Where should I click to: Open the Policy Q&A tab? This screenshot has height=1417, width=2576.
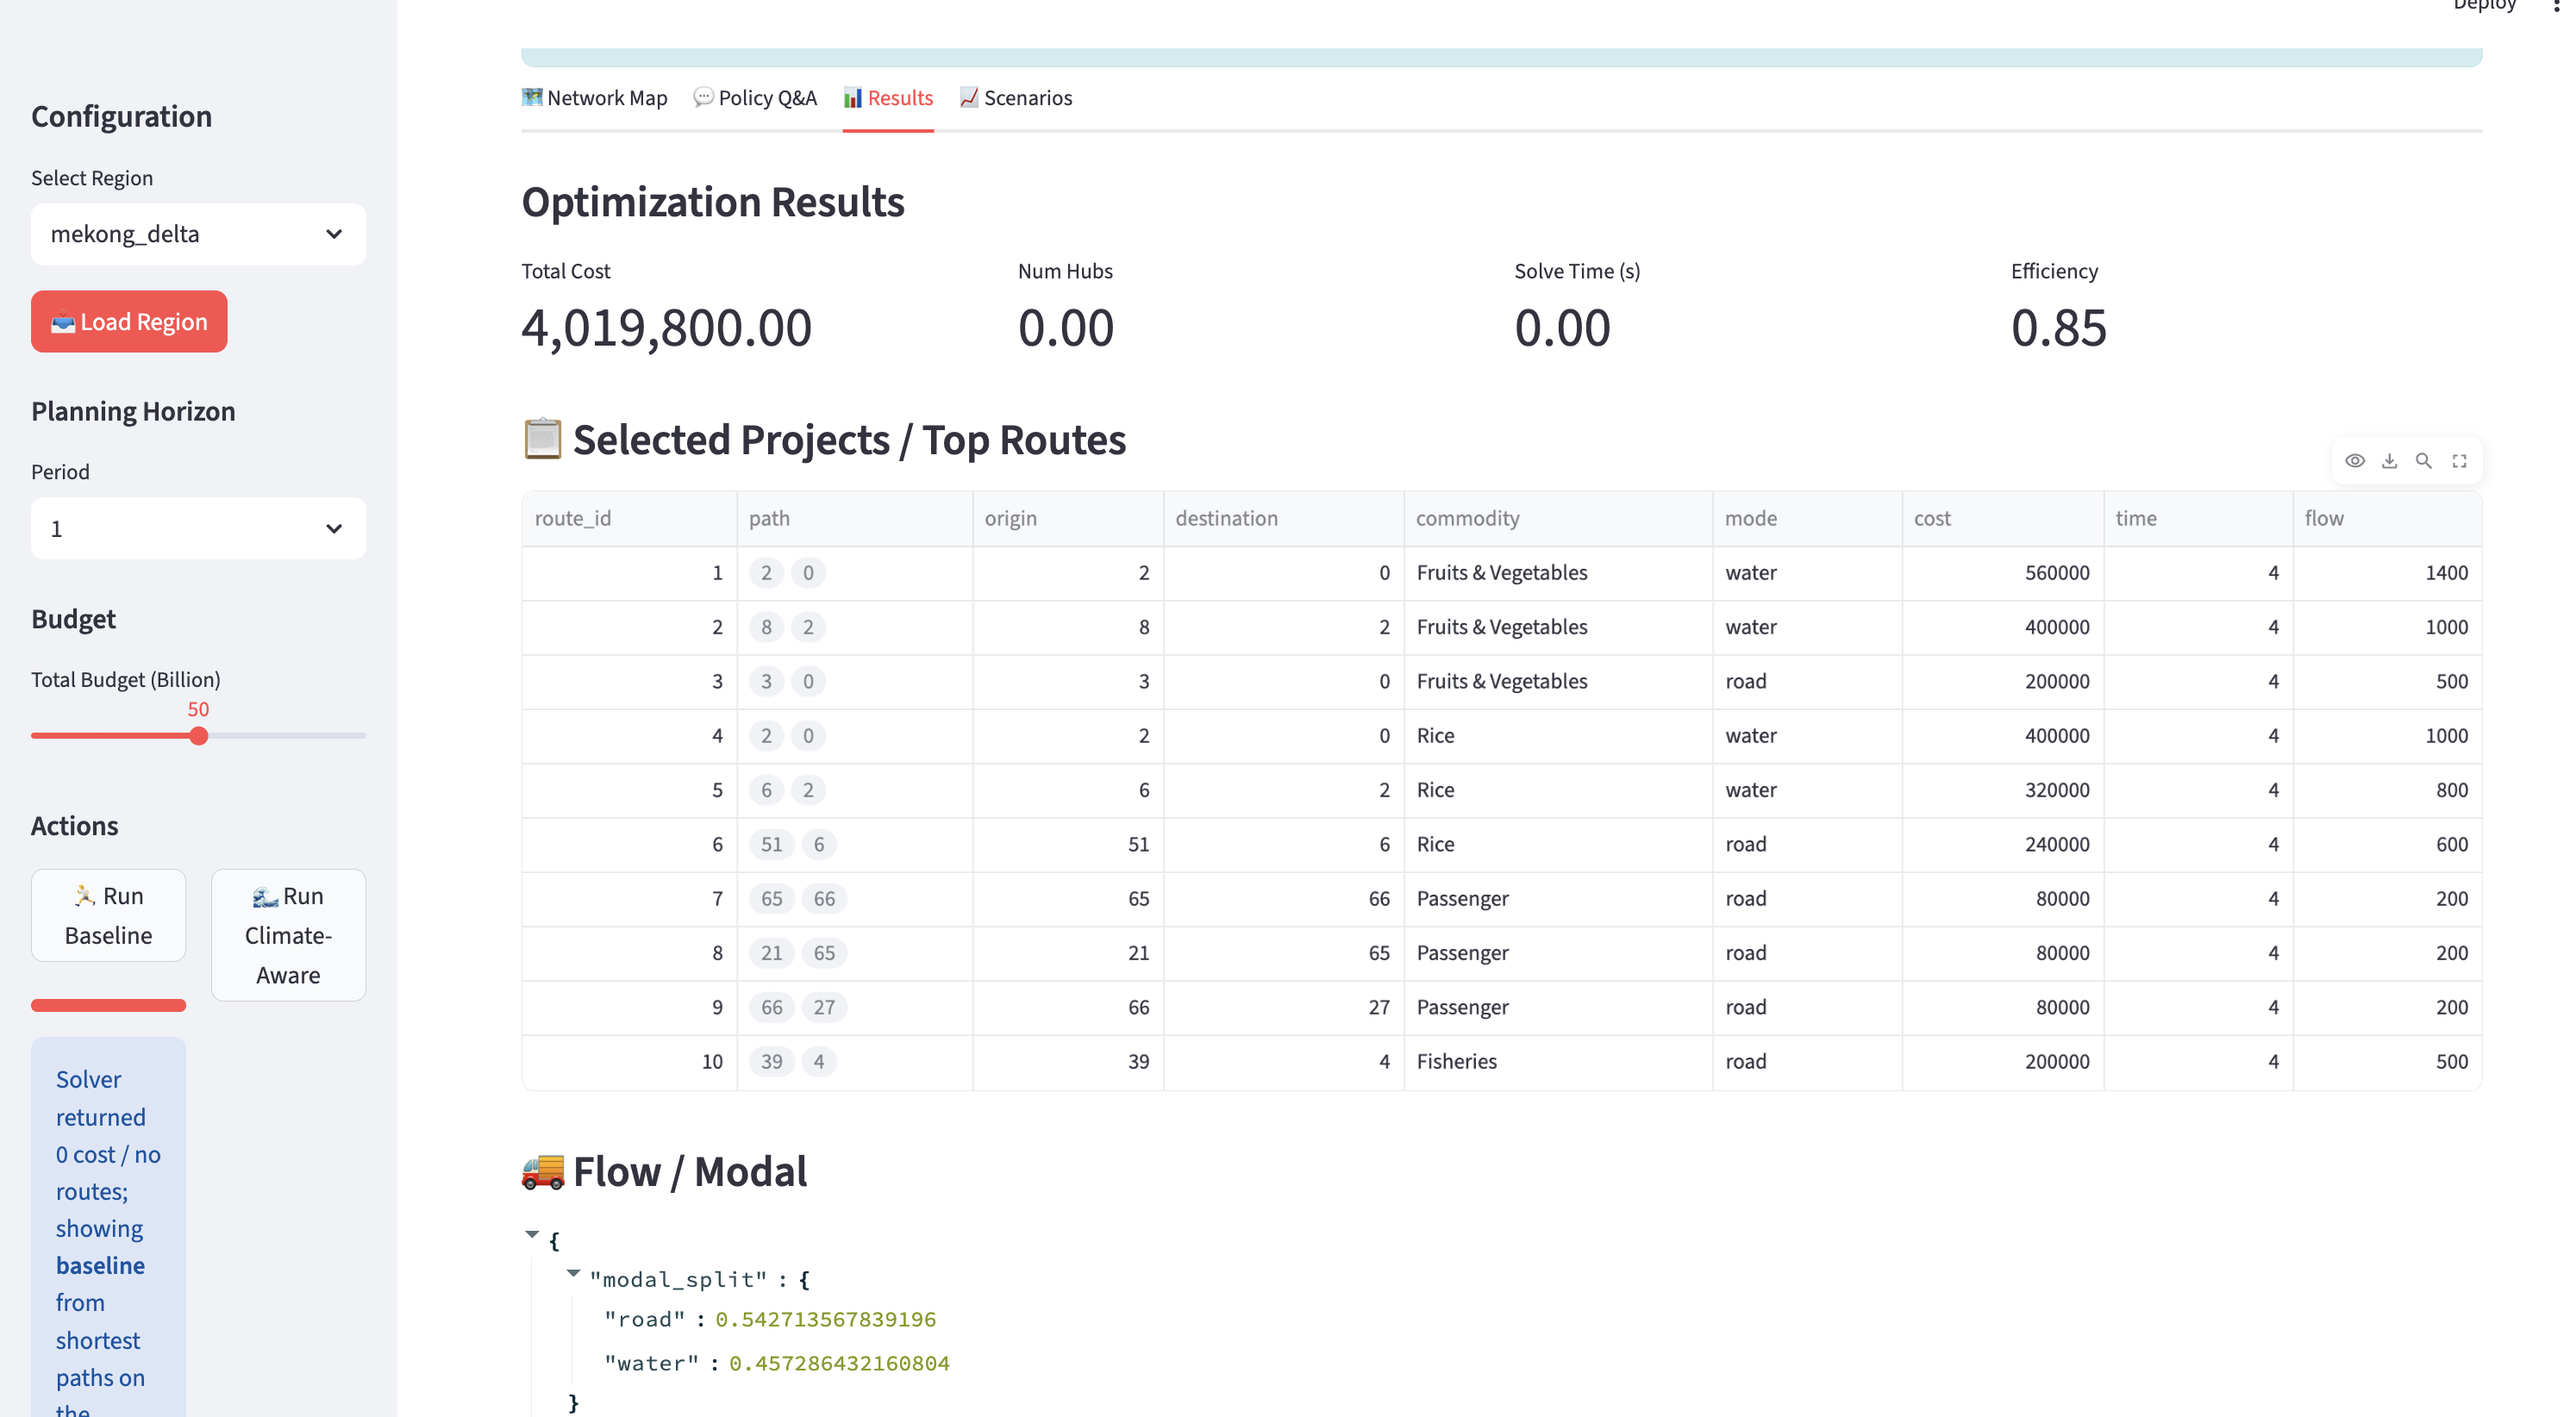tap(756, 98)
